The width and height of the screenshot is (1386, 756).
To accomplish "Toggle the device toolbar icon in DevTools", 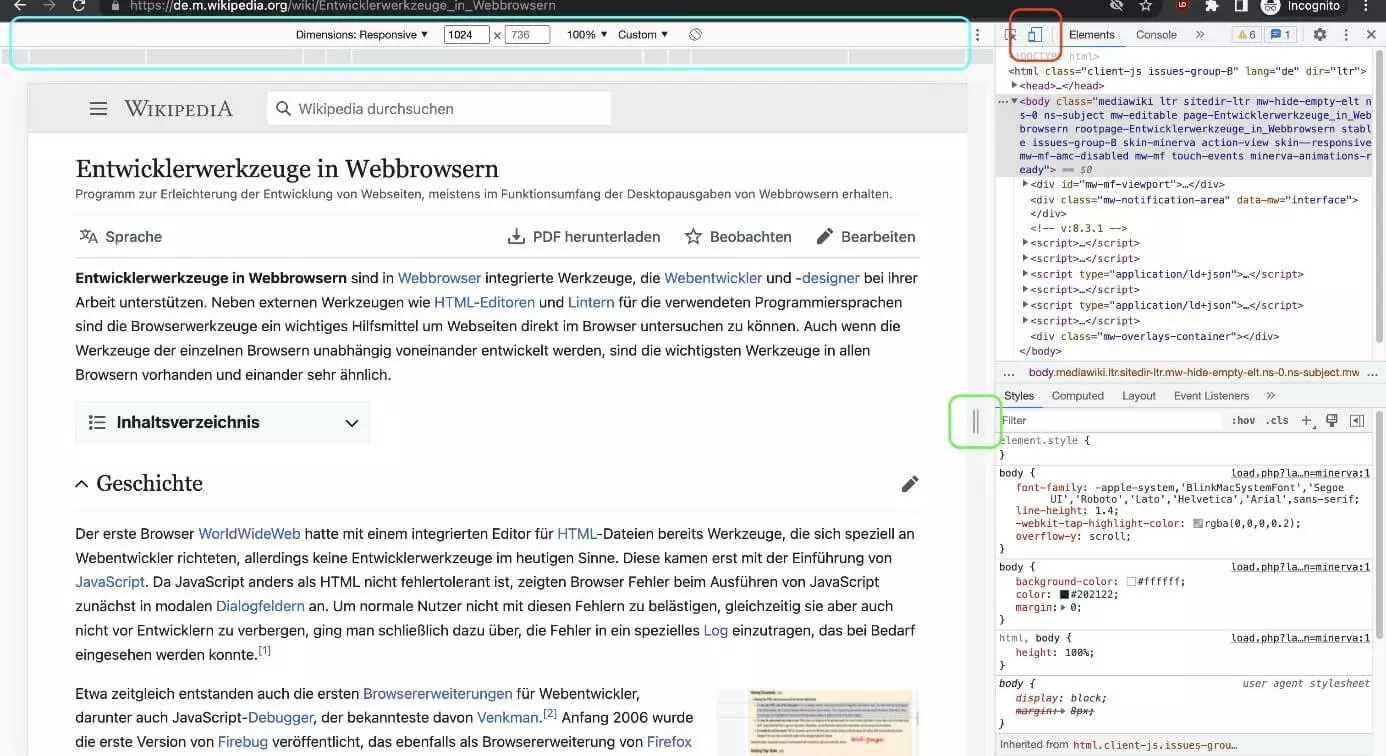I will [x=1035, y=35].
